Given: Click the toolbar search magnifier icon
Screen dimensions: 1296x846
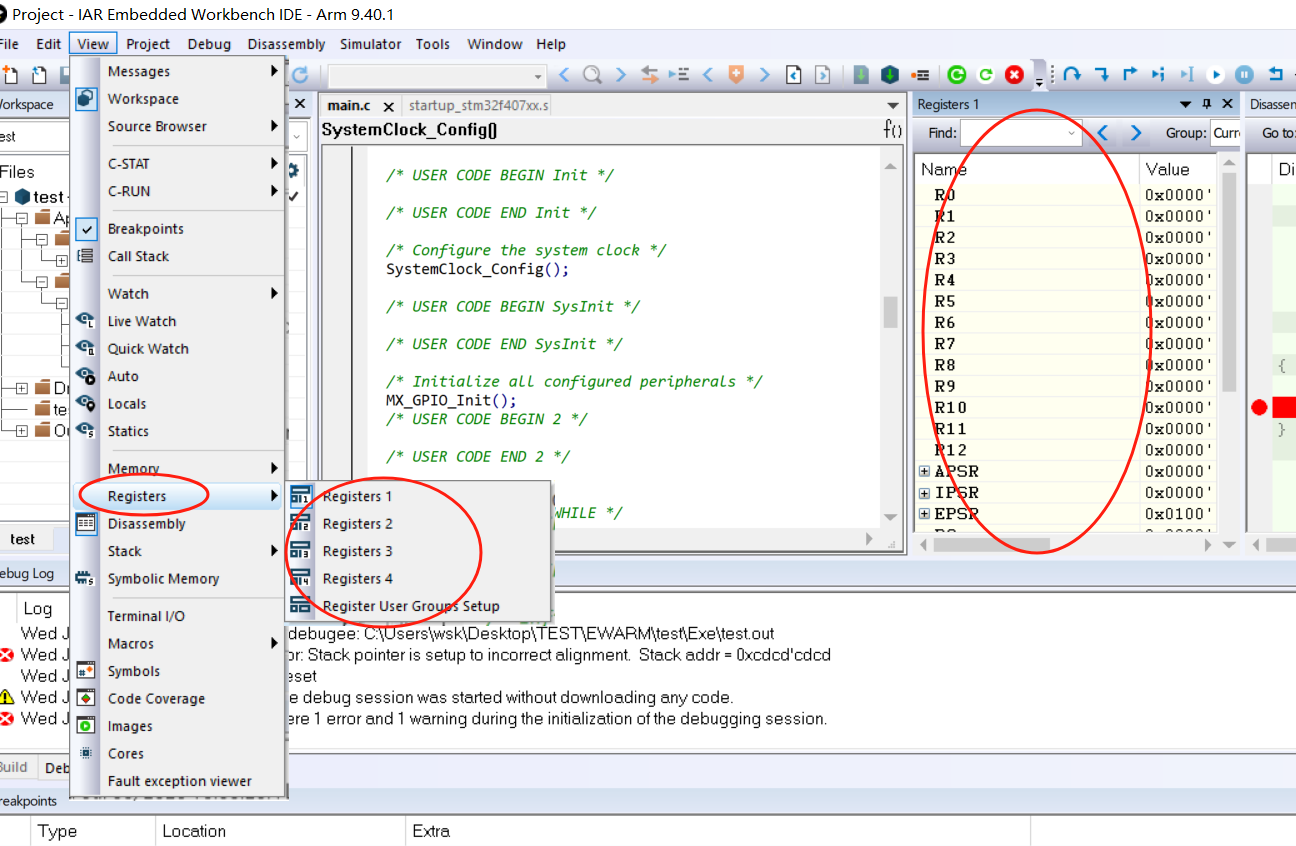Looking at the screenshot, I should point(592,74).
